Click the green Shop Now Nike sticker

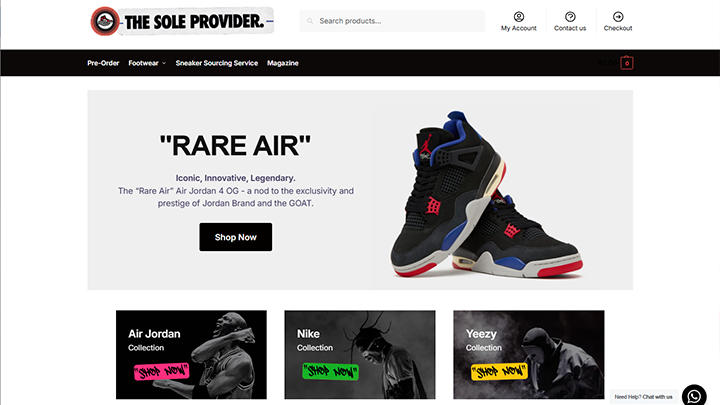[330, 371]
